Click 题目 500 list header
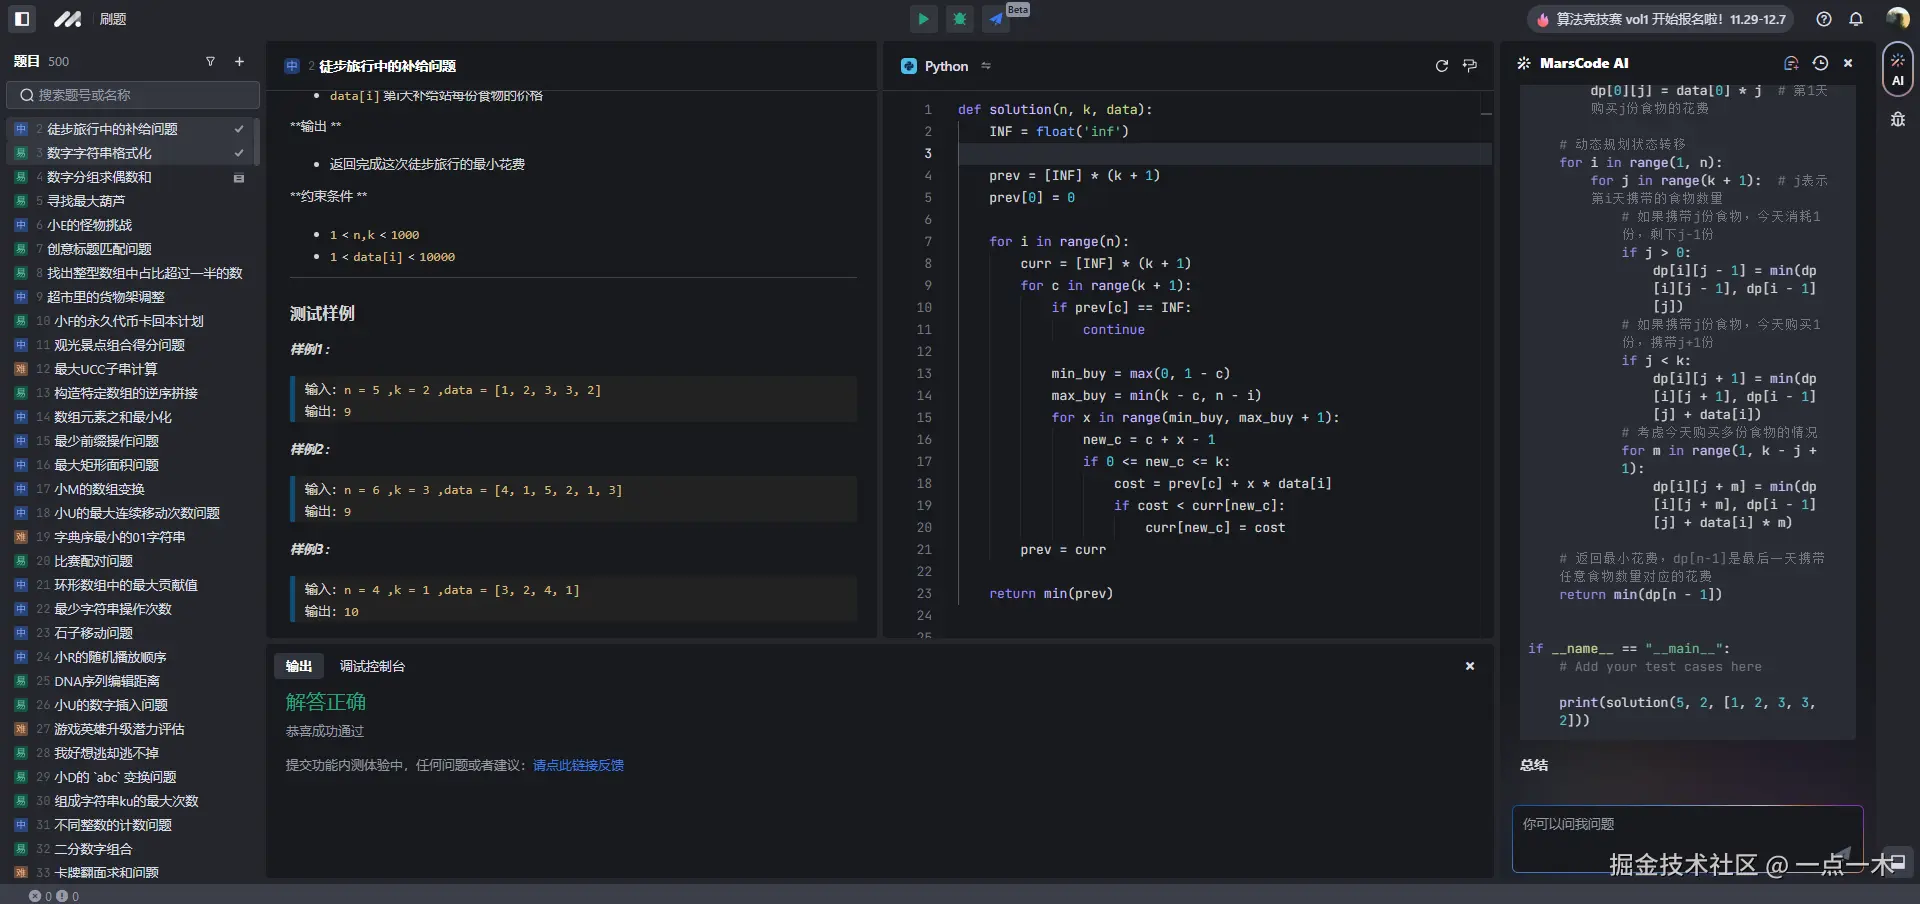The image size is (1920, 904). [41, 62]
